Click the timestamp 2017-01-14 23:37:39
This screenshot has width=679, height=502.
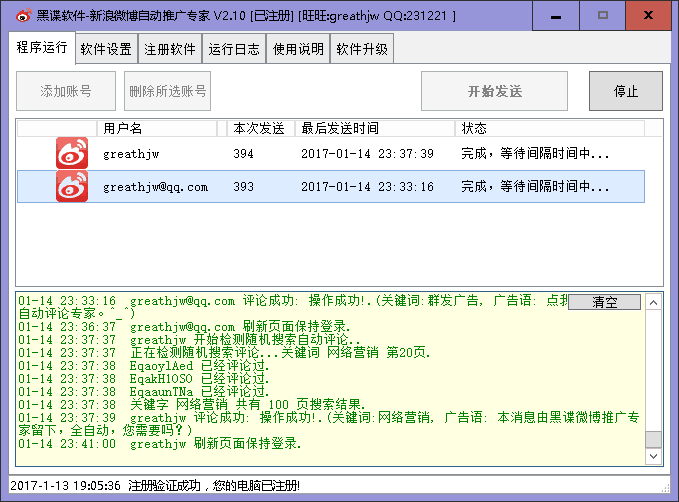tap(367, 154)
